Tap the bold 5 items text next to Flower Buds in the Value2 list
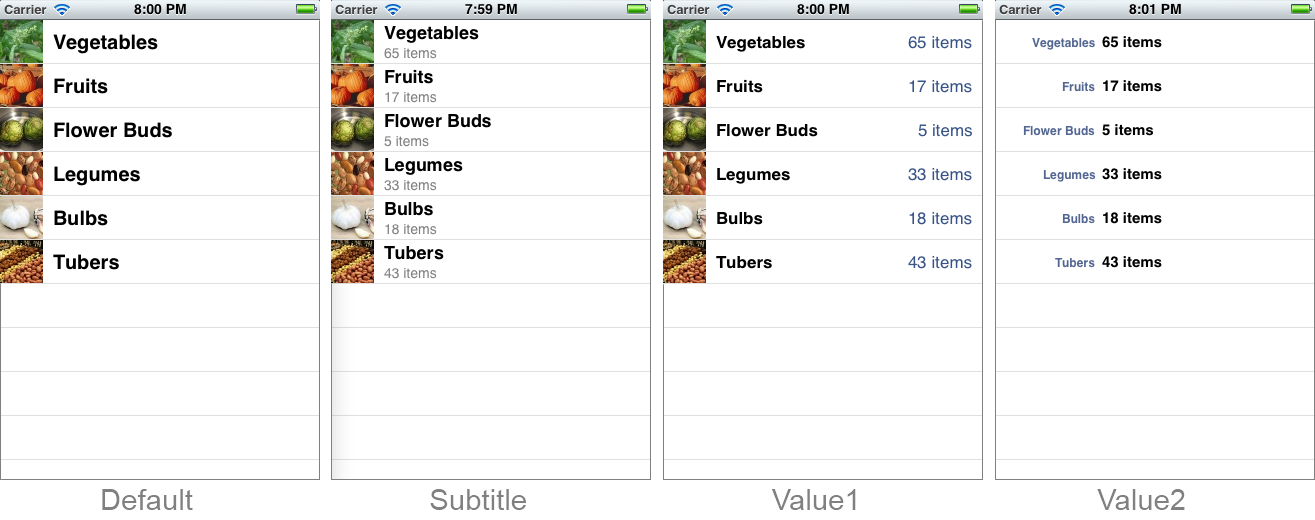Screen dimensions: 1315x520 tap(1127, 130)
